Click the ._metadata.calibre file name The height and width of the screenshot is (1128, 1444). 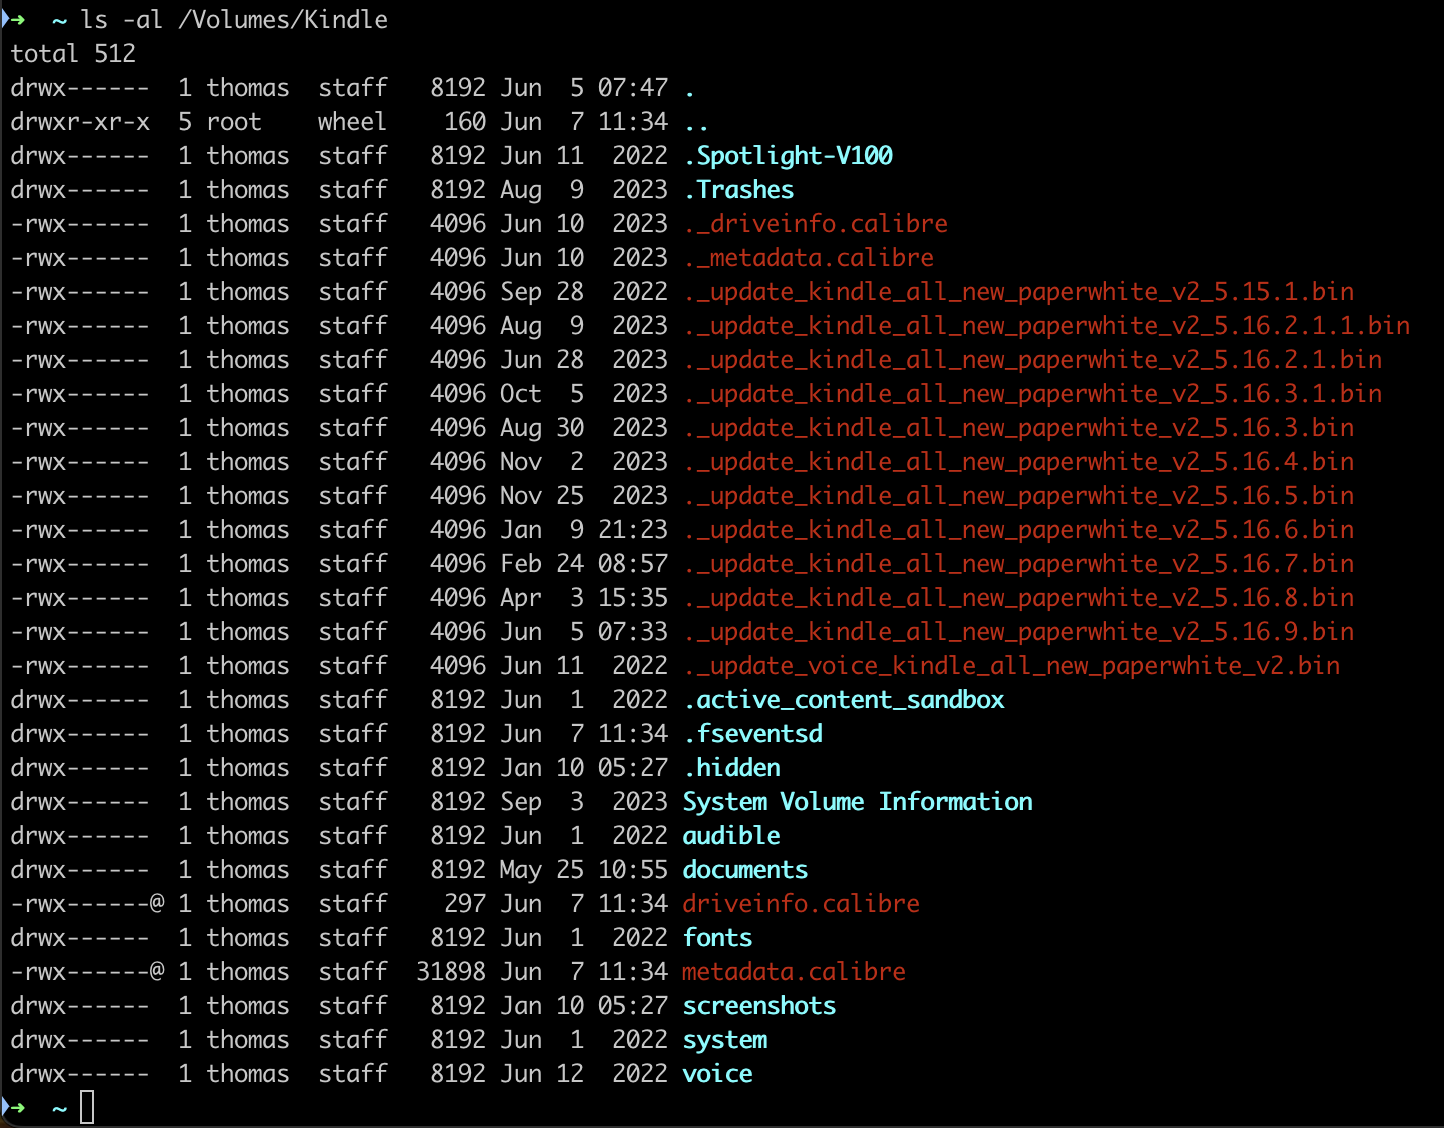(x=809, y=258)
